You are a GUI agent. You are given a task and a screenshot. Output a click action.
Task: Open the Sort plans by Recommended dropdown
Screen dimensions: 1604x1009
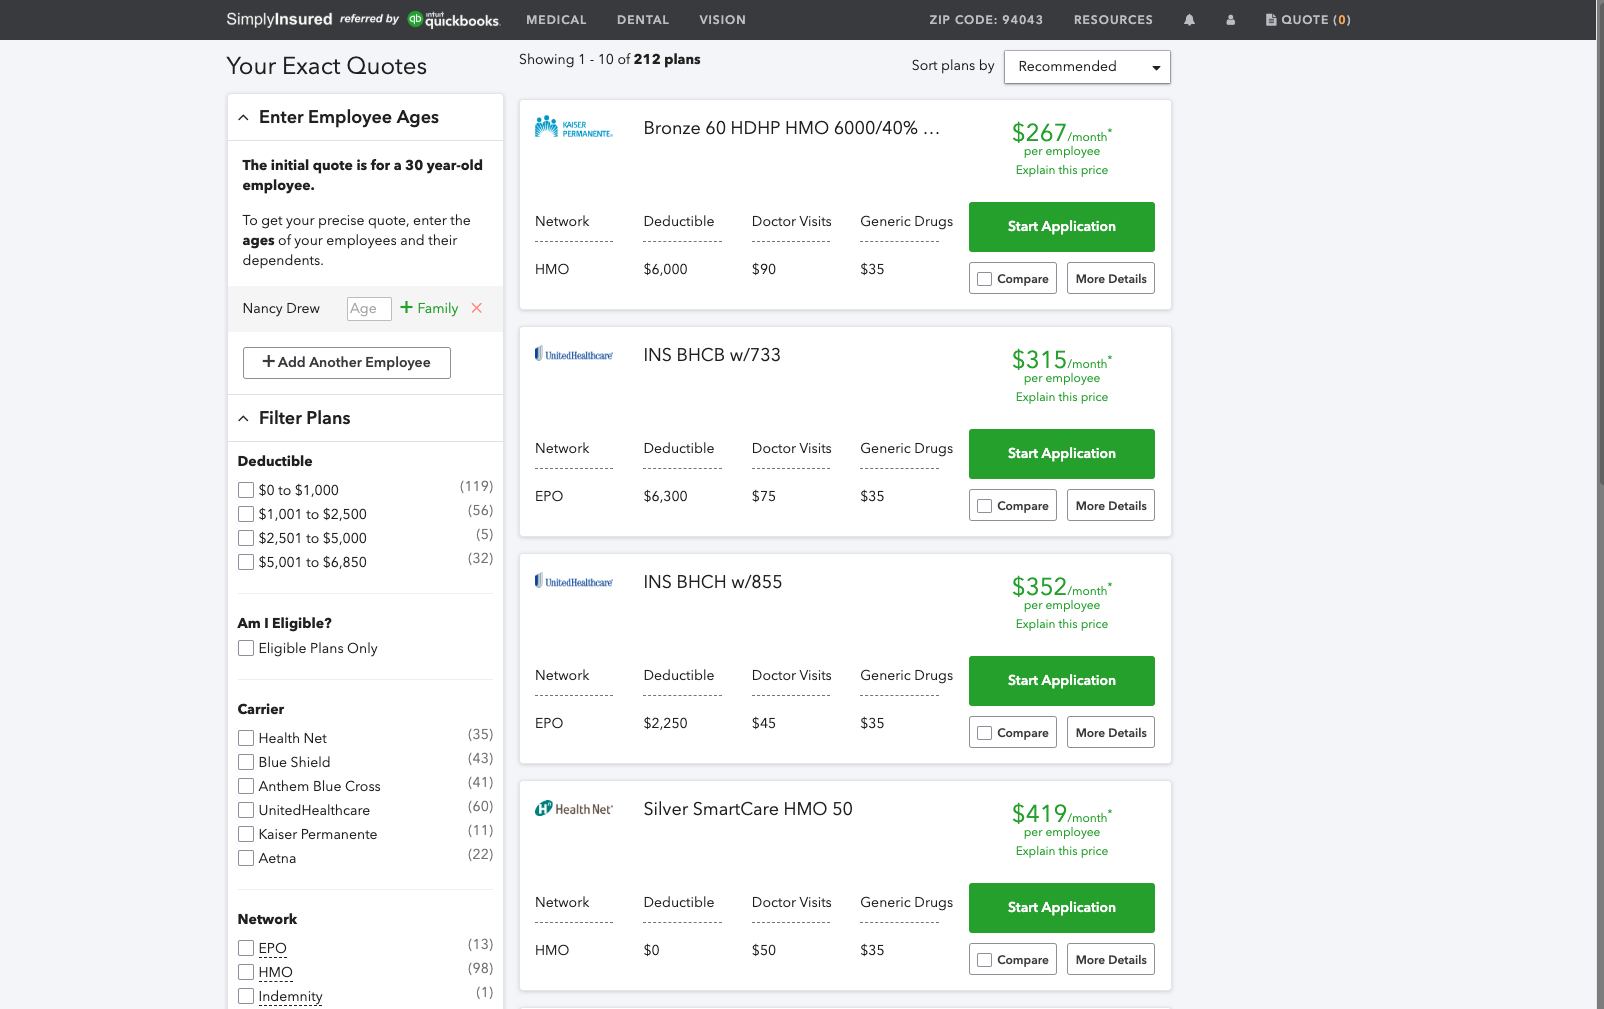(1087, 66)
